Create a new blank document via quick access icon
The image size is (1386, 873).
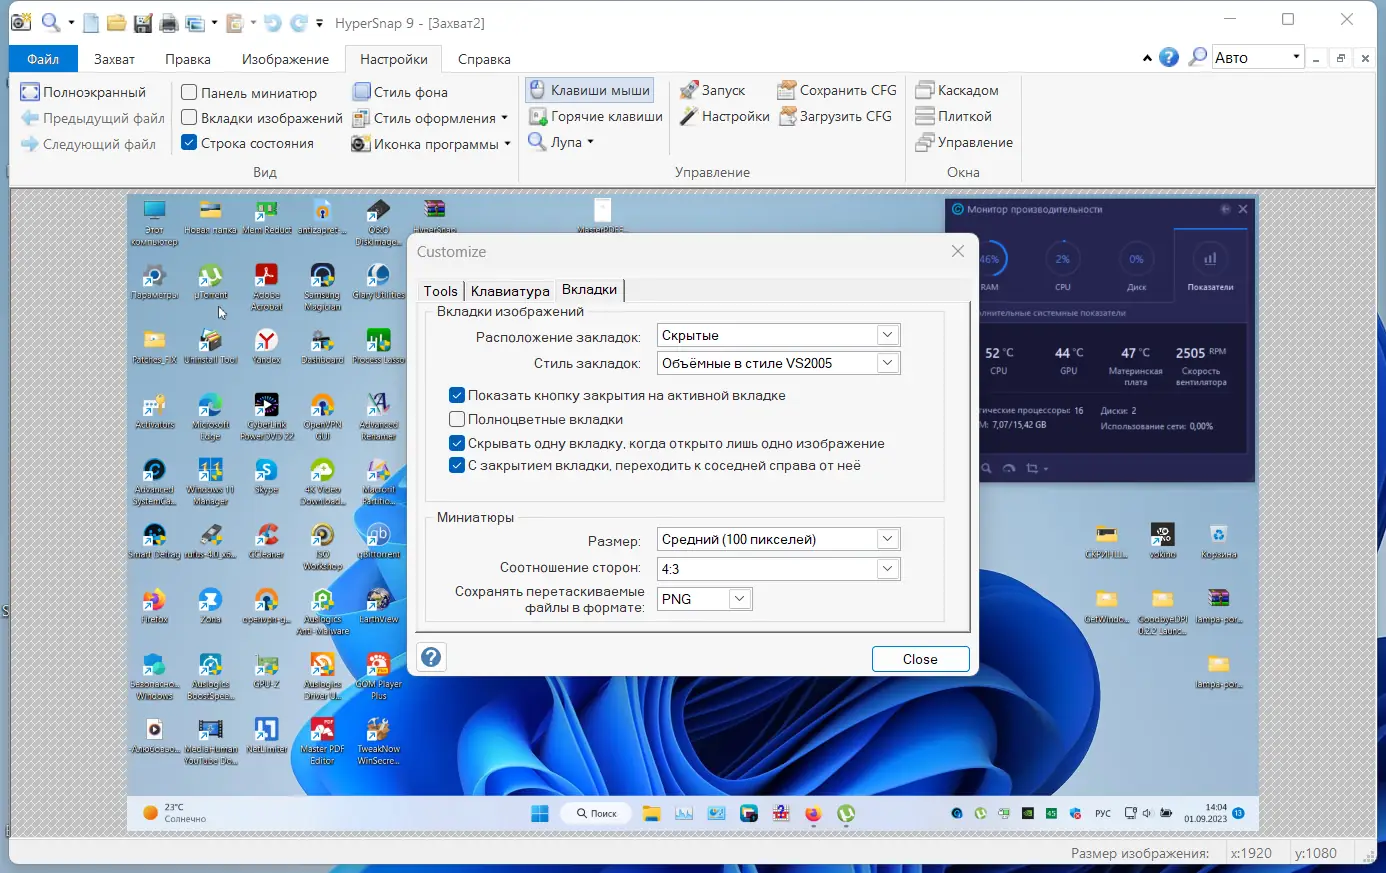(91, 22)
